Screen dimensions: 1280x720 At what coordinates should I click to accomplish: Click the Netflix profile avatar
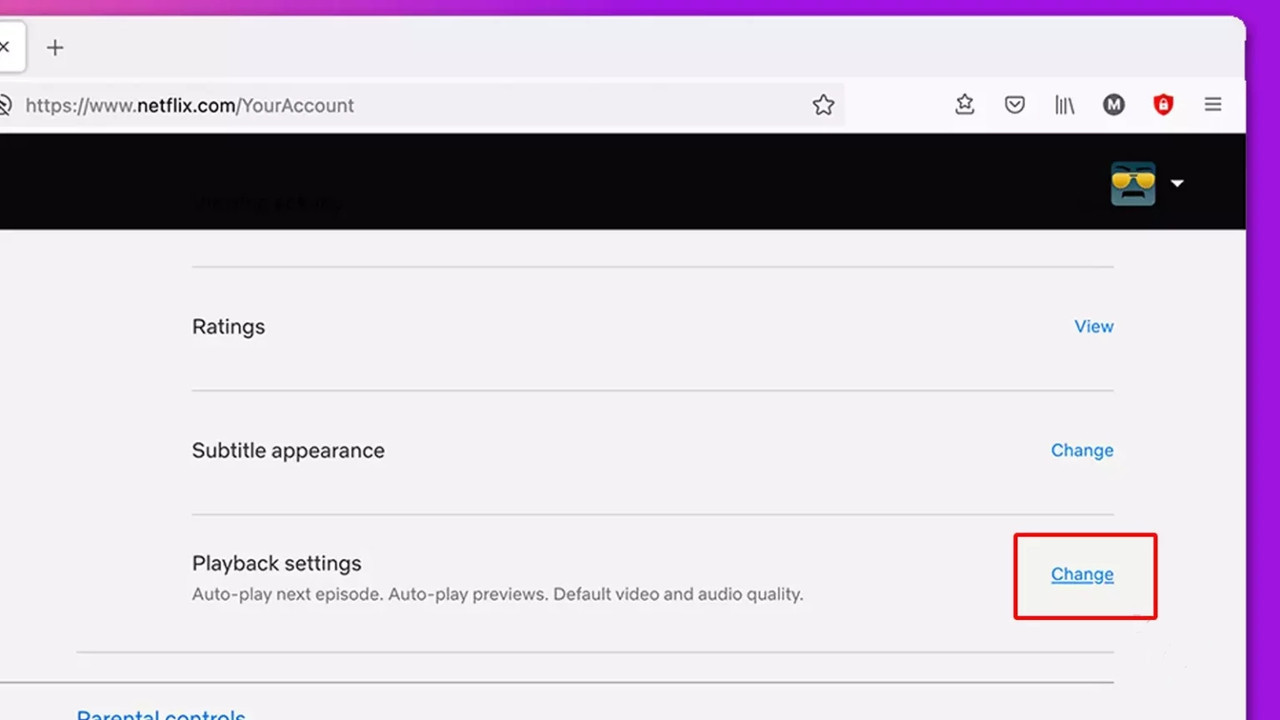point(1133,183)
